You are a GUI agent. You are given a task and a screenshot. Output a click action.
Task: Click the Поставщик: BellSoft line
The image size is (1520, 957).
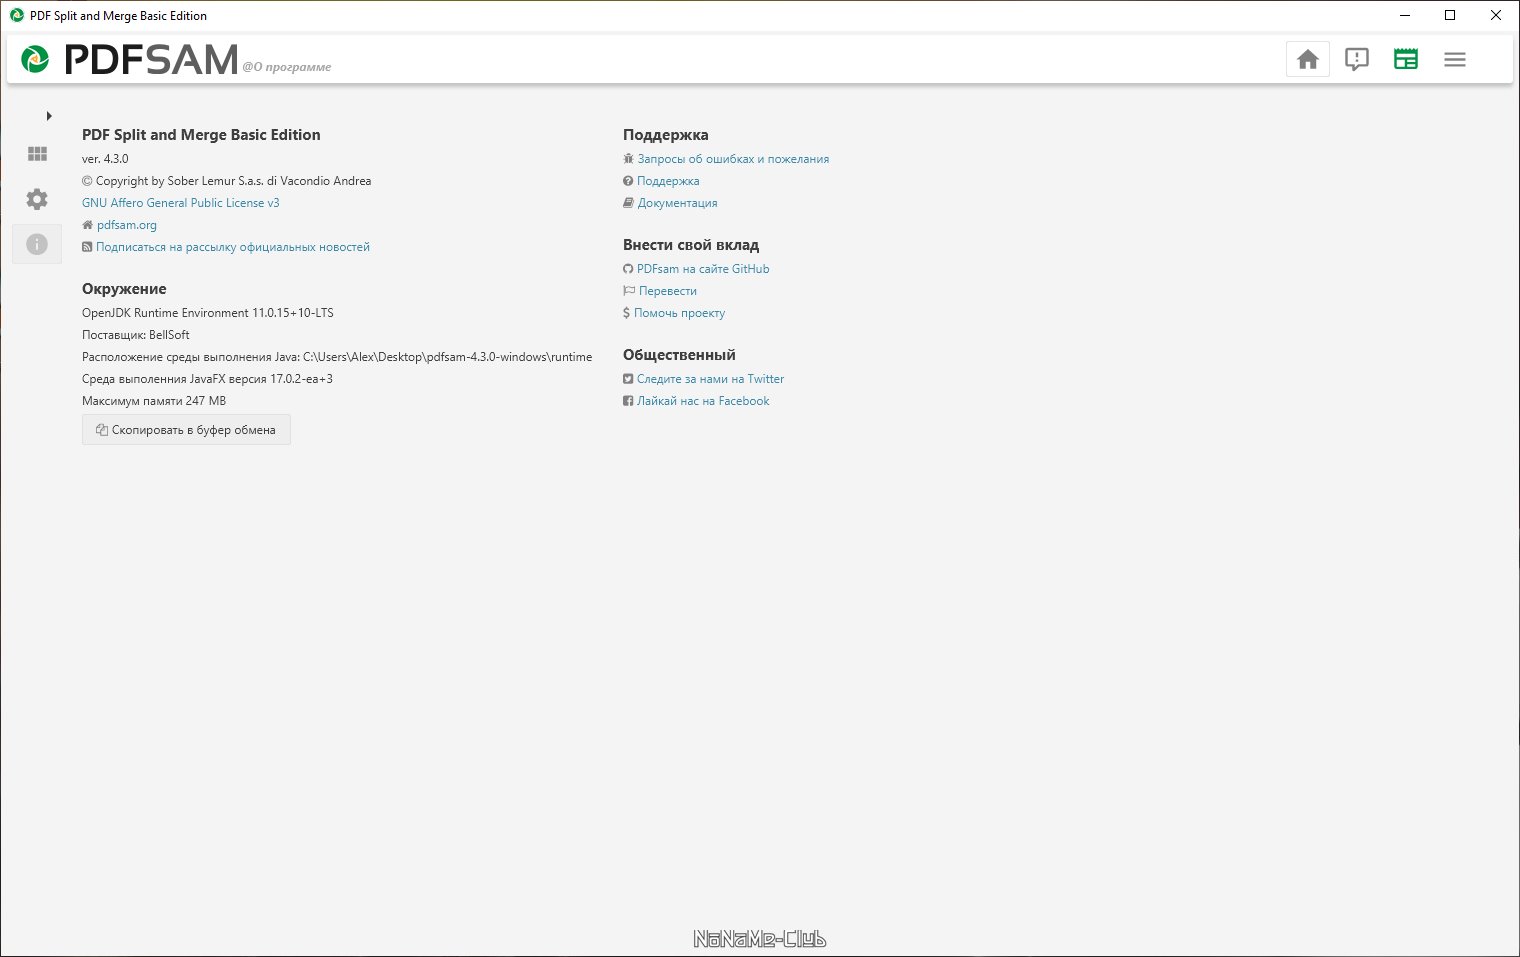coord(136,335)
